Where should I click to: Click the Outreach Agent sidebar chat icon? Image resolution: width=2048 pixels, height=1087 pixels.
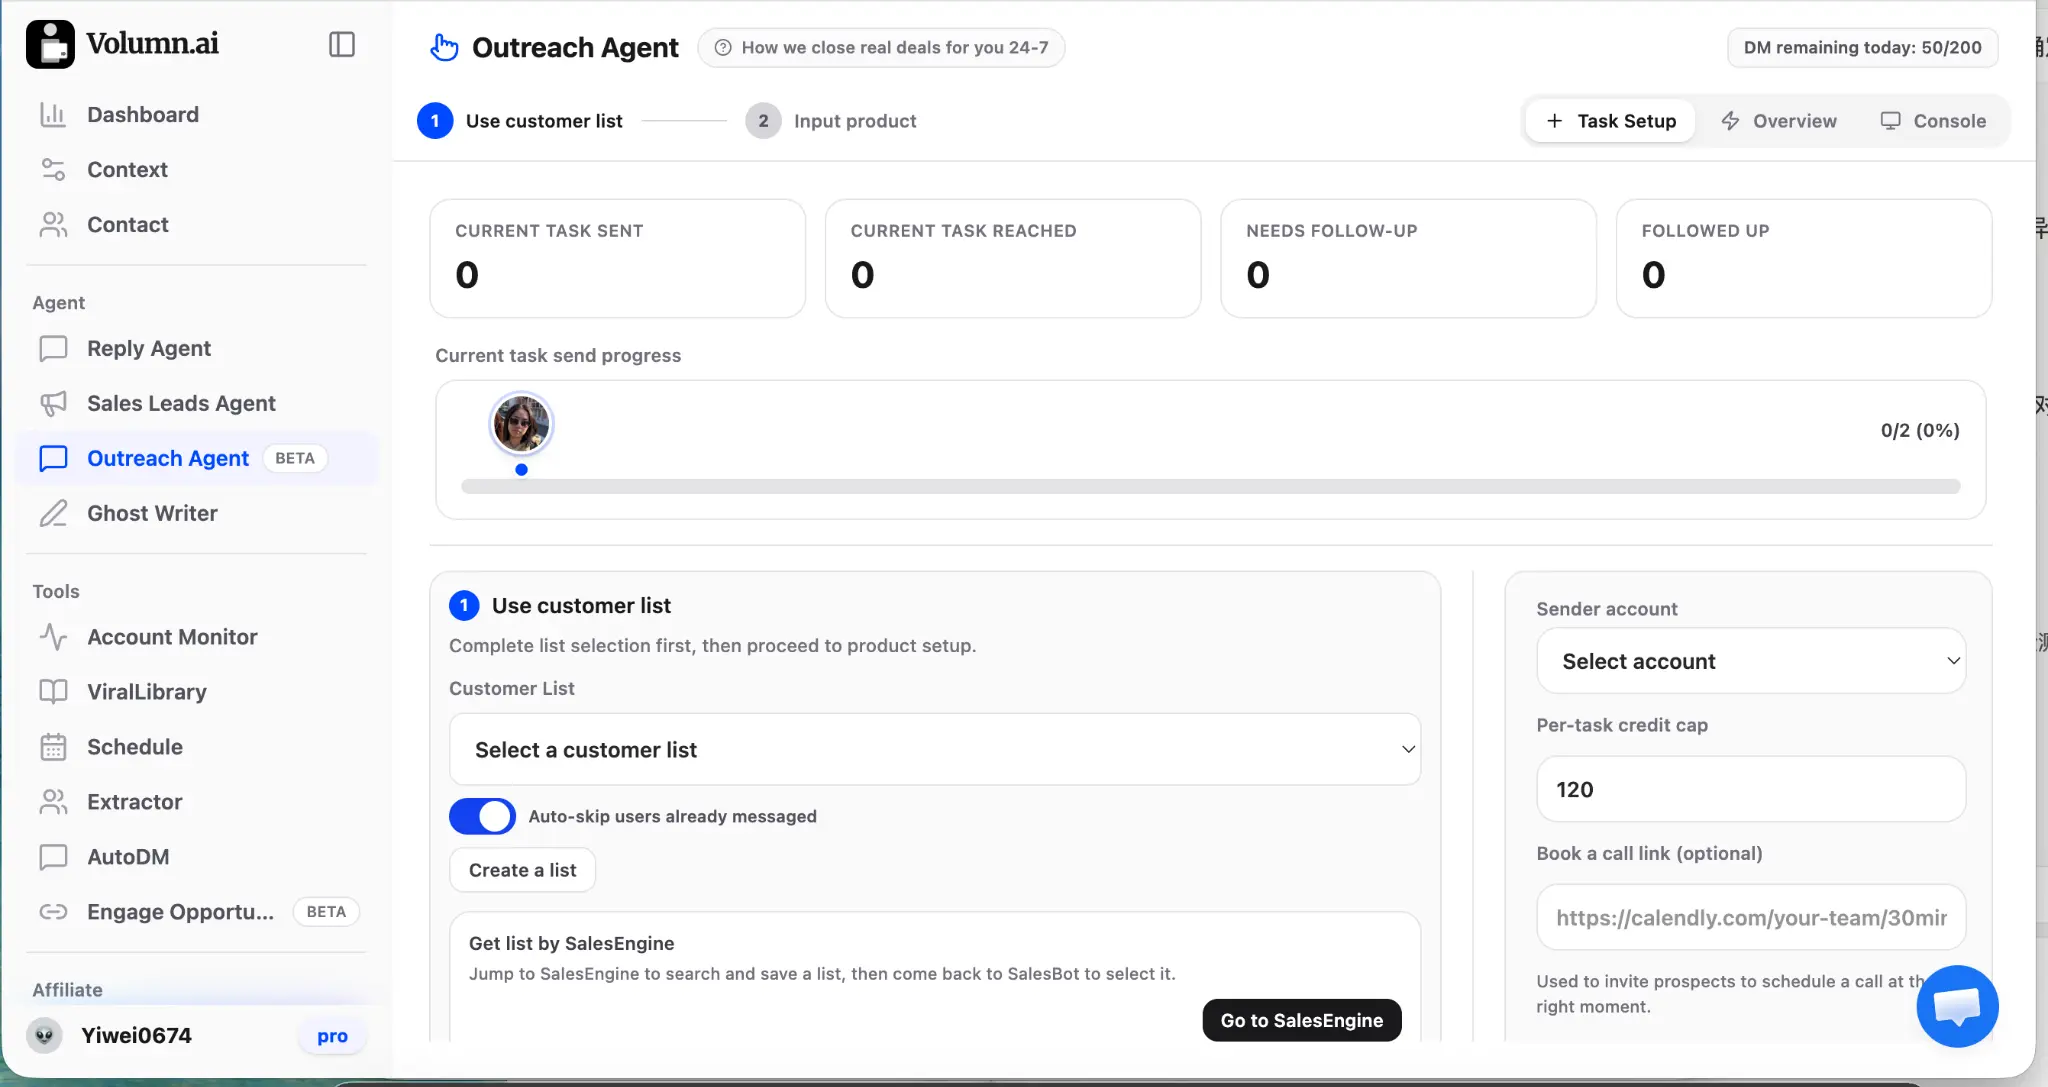tap(53, 458)
